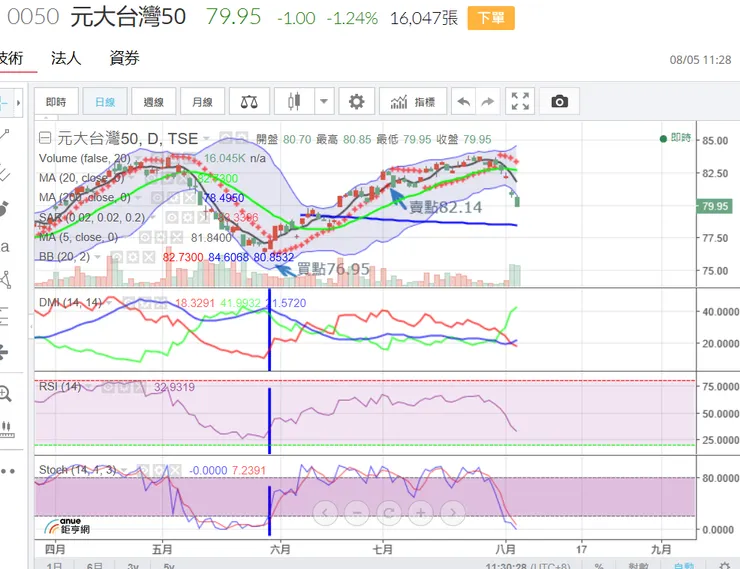Open settings gear for MA (200, close, 0)

[x=175, y=198]
